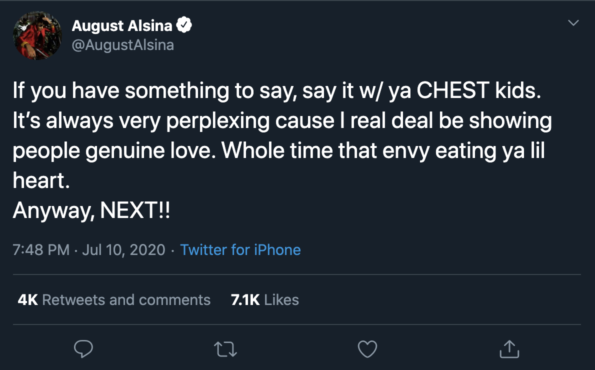Image resolution: width=595 pixels, height=370 pixels.
Task: Click the blue verified checkmark badge
Action: 184,25
